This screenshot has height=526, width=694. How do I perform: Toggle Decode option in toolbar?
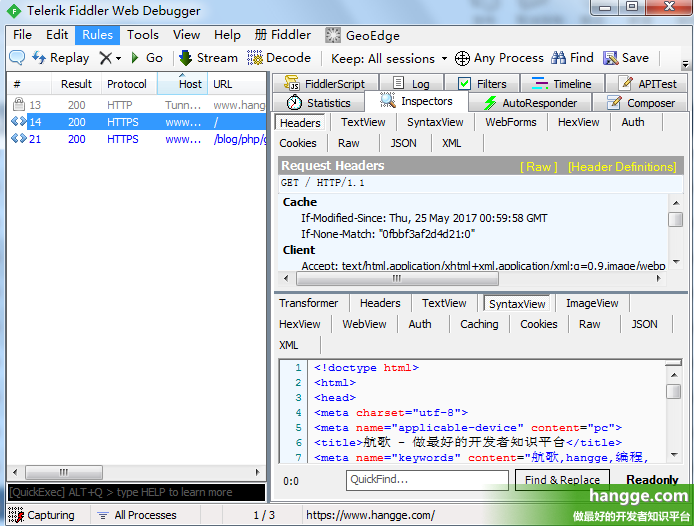click(x=279, y=58)
